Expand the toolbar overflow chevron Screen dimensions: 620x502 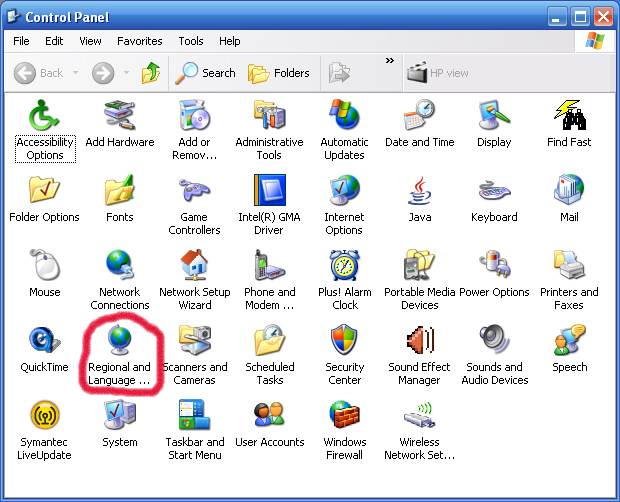[x=389, y=60]
